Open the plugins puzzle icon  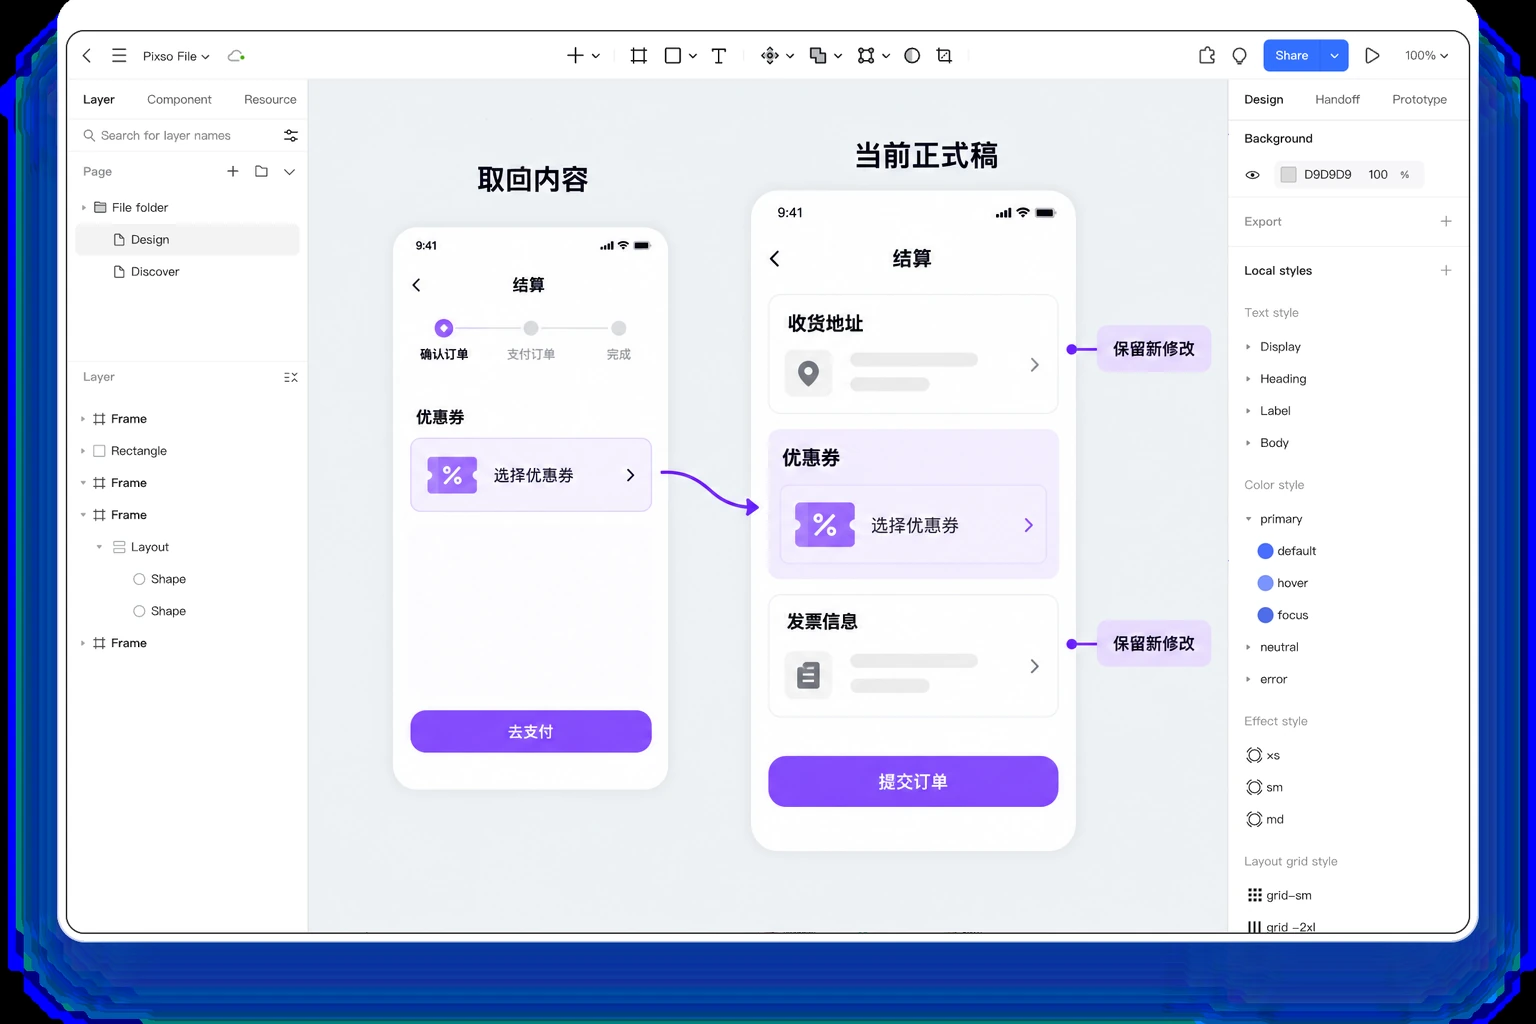[x=1207, y=56]
